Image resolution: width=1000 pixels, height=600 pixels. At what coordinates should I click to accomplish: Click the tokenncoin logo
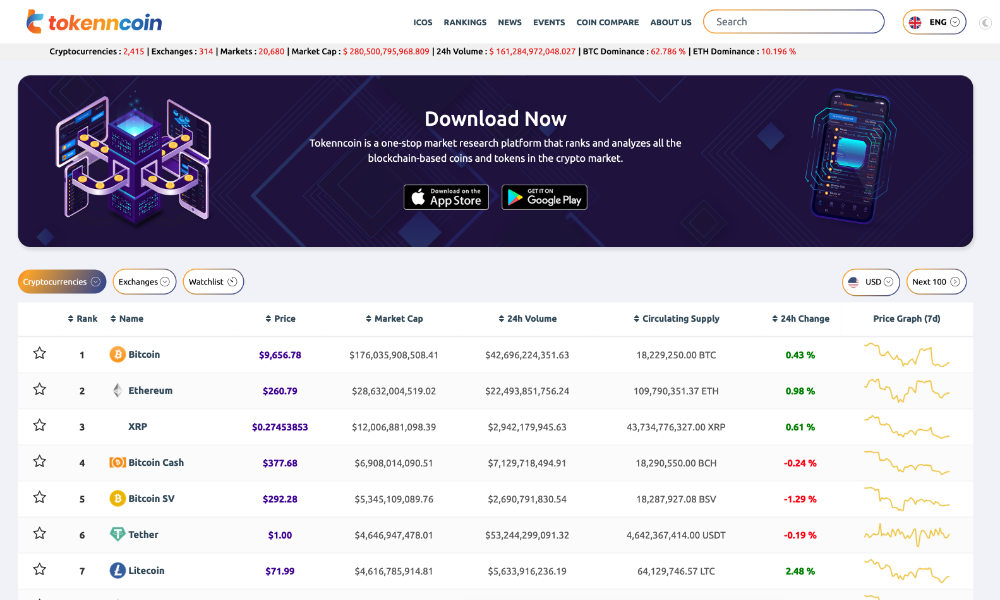point(93,22)
